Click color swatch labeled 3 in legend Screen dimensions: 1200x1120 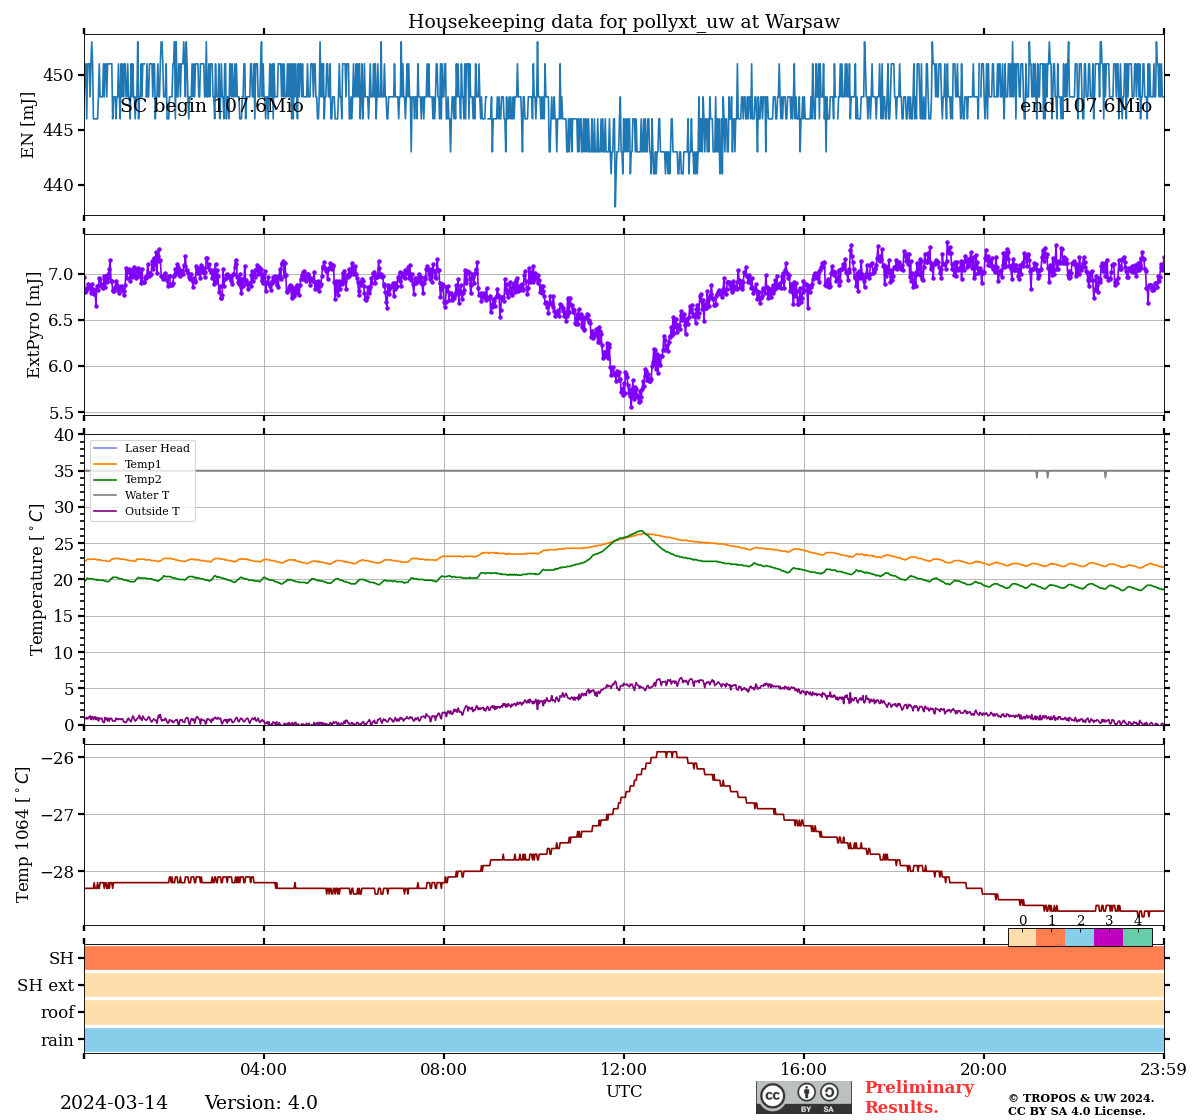pos(1109,937)
